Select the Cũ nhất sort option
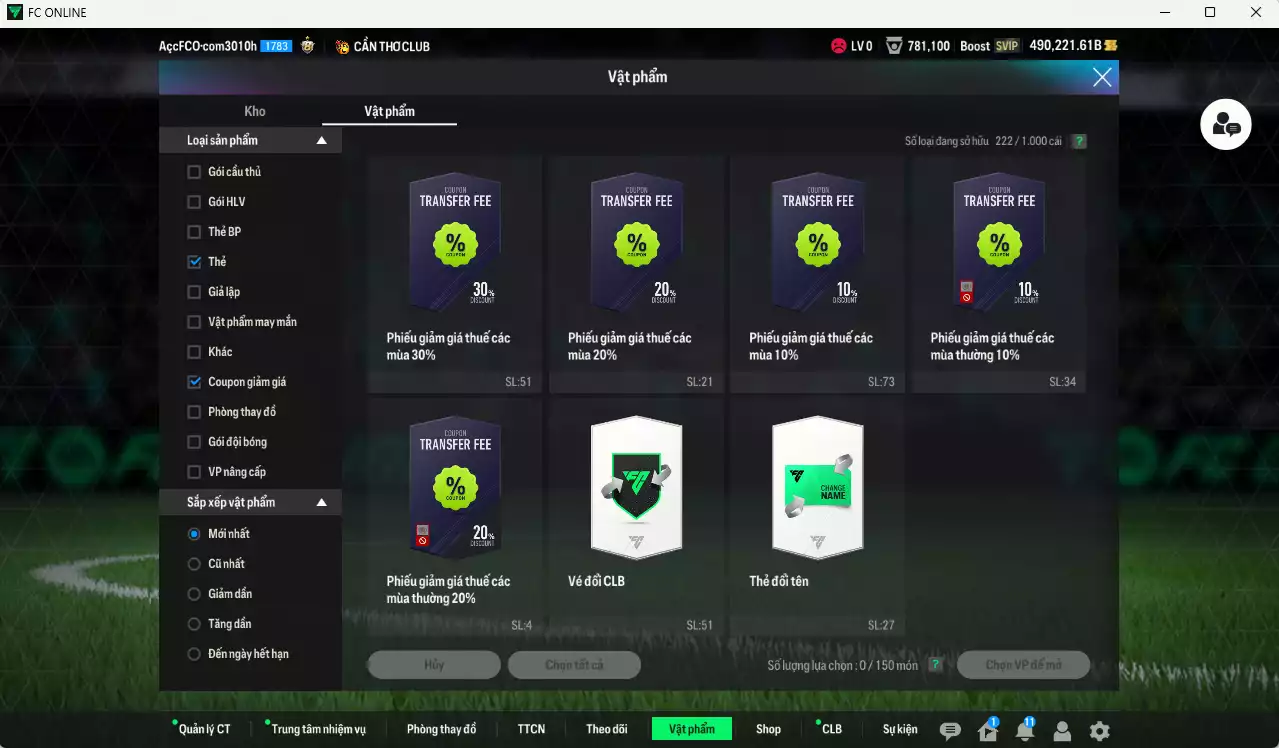Viewport: 1279px width, 748px height. pyautogui.click(x=195, y=564)
